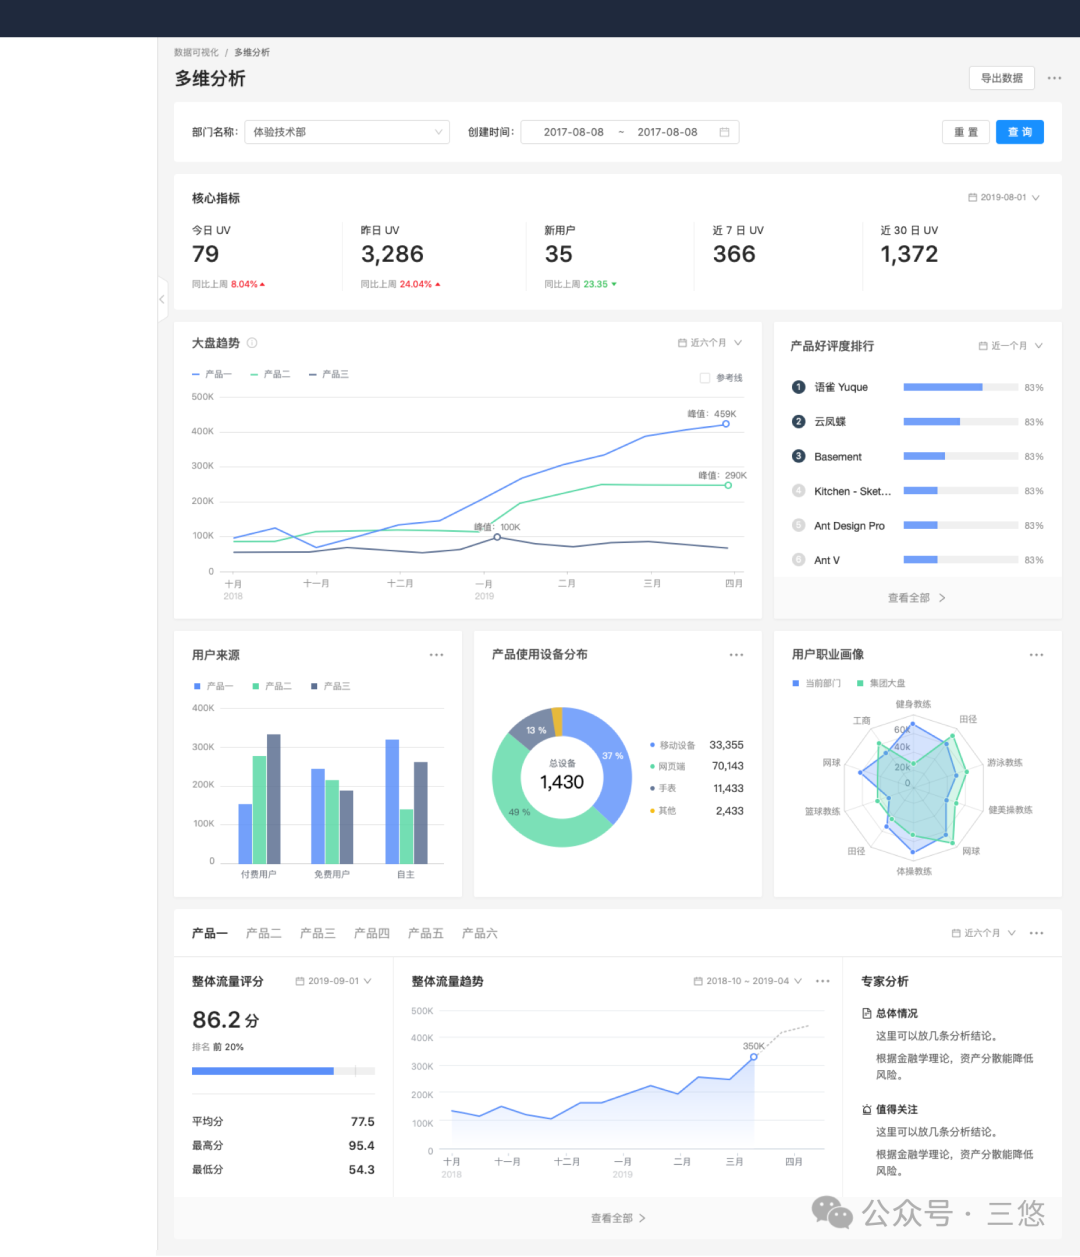Toggle 移动设备 legend in device chart
Screen dimensions: 1080x1257
(672, 745)
